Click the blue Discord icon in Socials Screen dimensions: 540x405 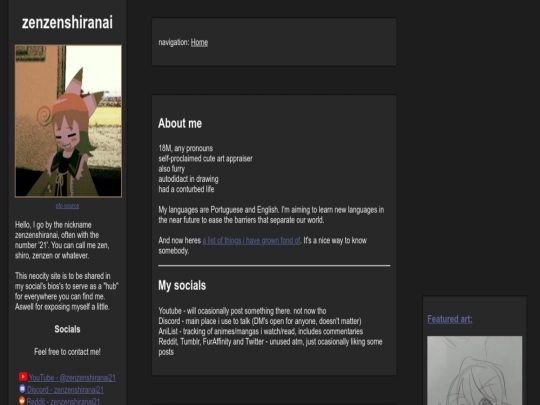(x=22, y=389)
